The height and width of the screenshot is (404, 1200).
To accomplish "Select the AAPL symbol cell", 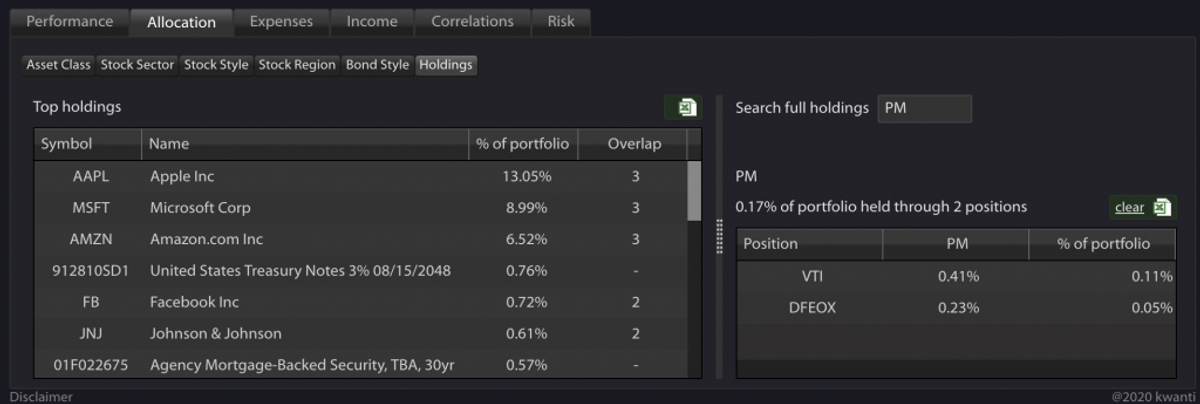I will tap(91, 176).
